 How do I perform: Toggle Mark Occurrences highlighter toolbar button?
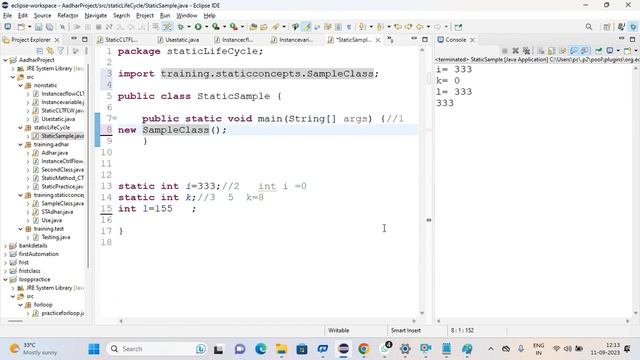tap(307, 27)
